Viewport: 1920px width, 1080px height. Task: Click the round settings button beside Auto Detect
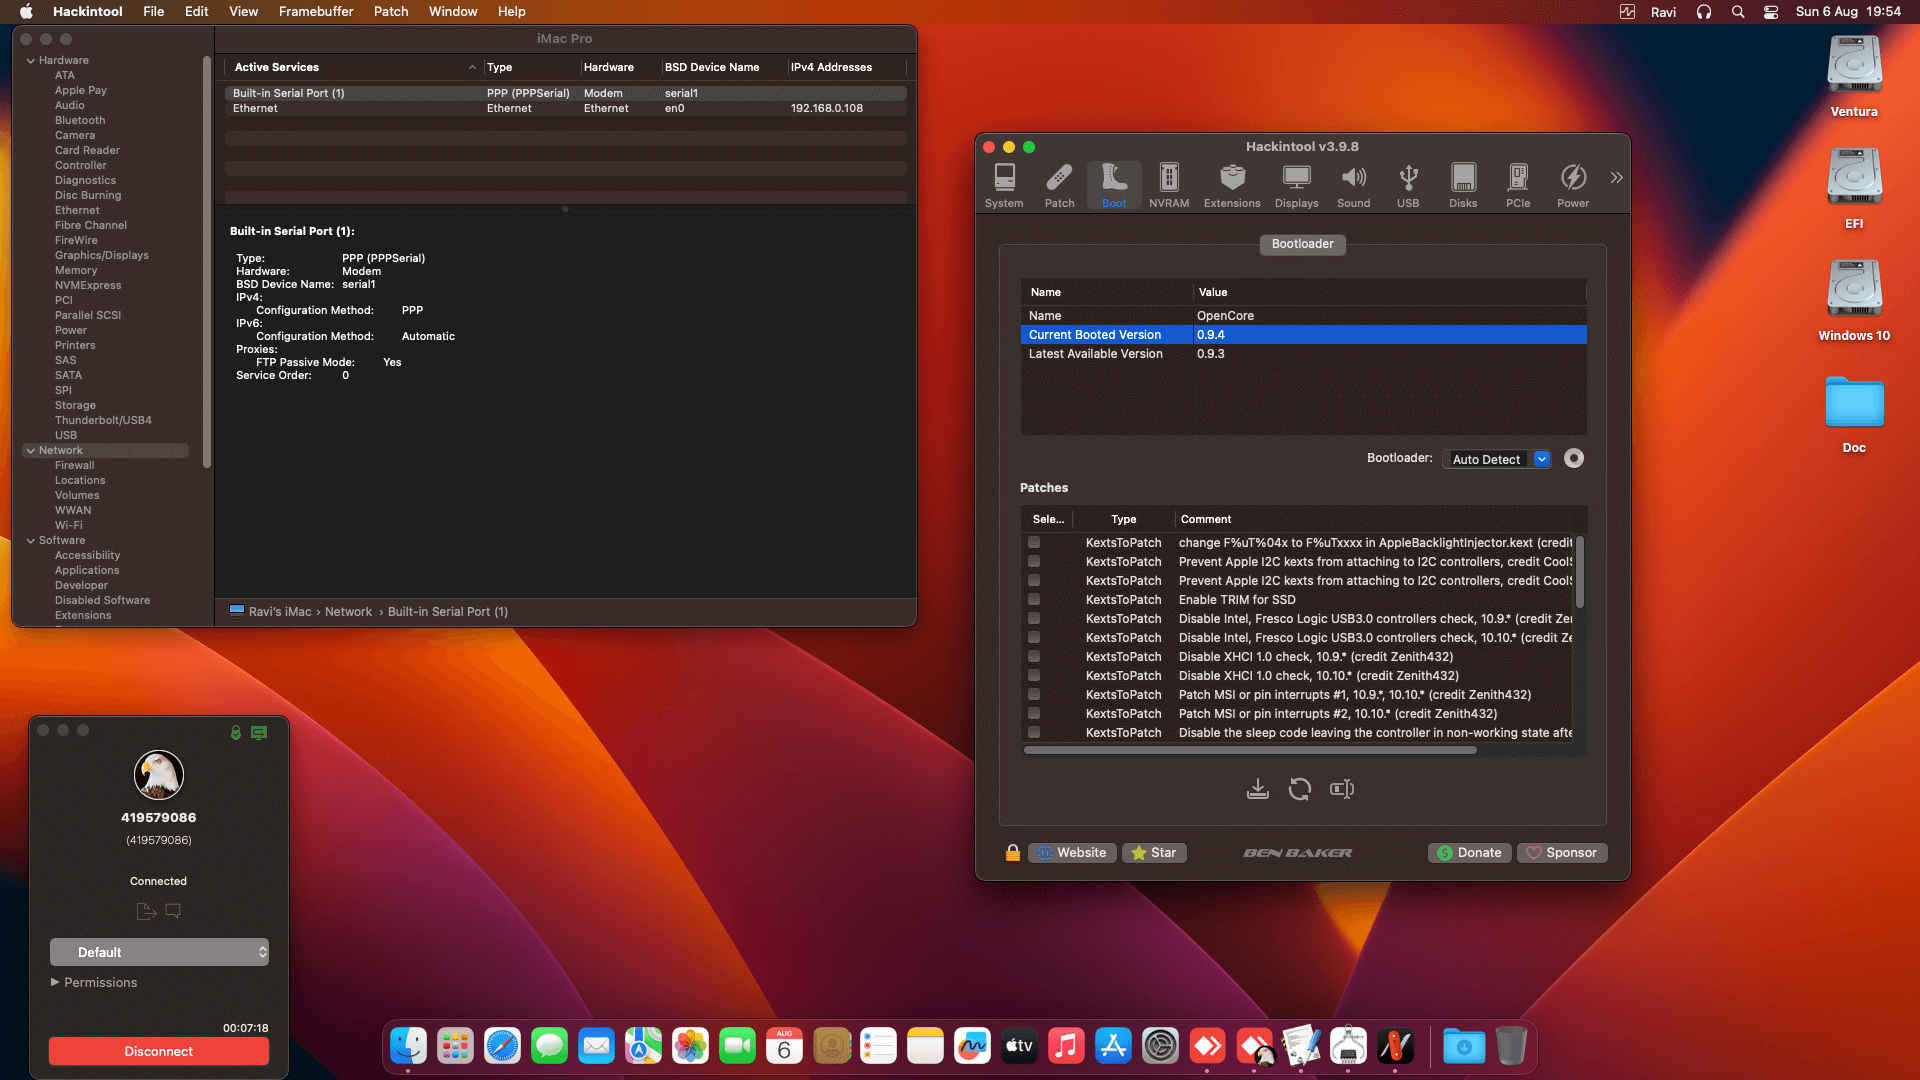[1574, 459]
